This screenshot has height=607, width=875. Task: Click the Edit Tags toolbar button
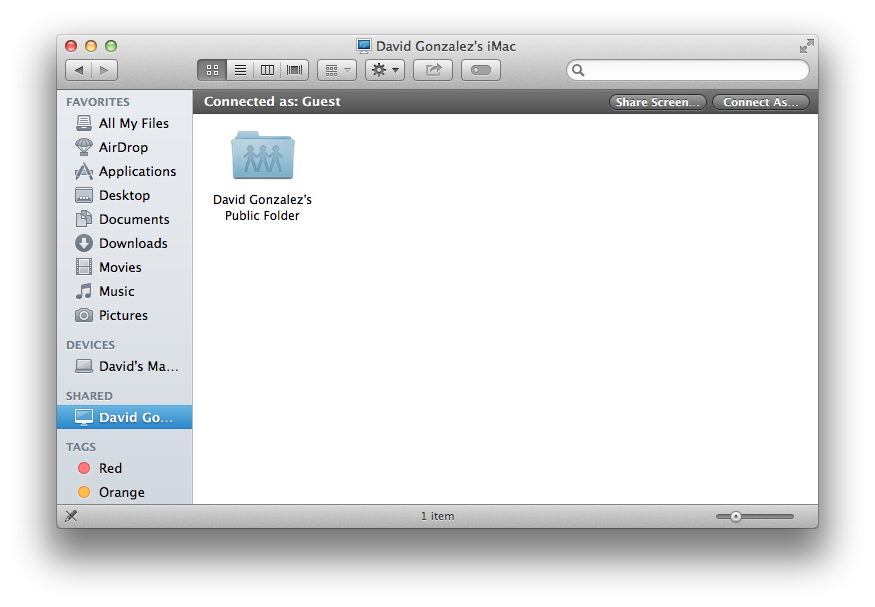pos(480,70)
